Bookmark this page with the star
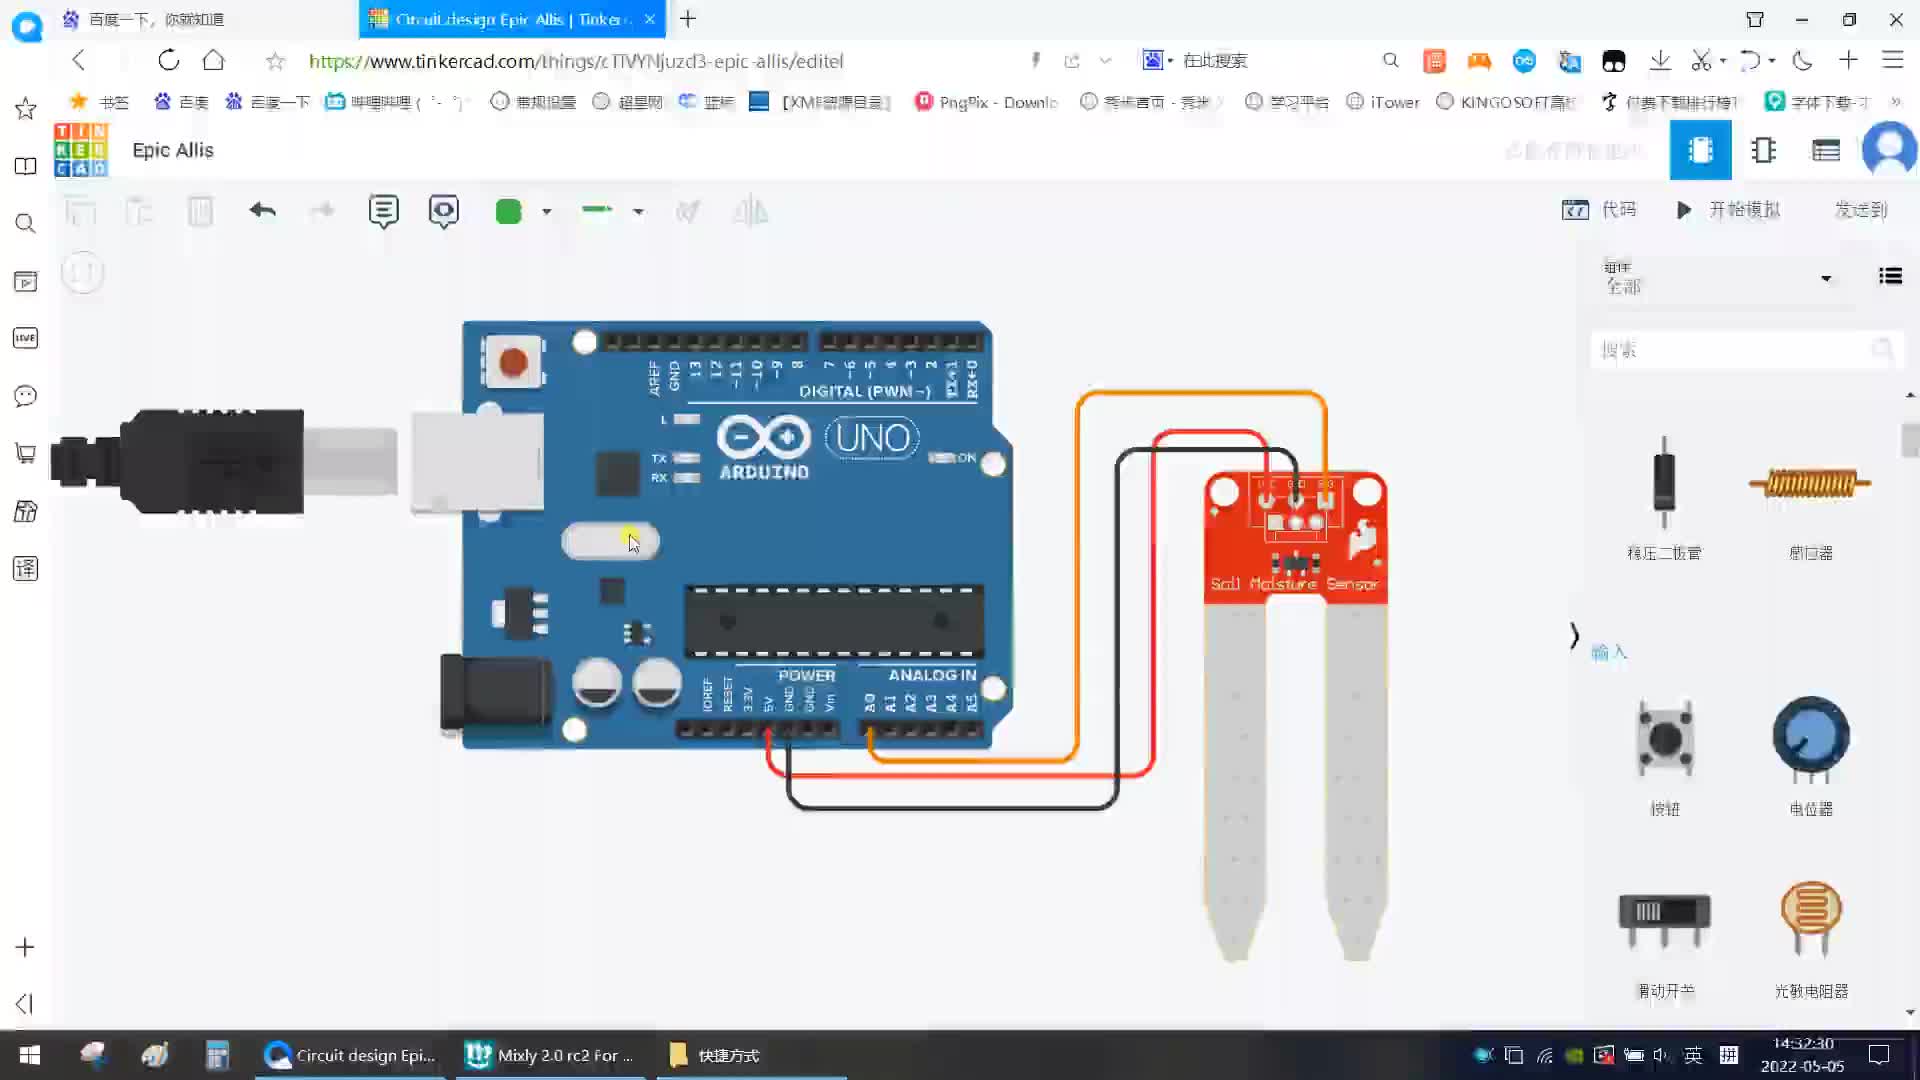 tap(275, 61)
